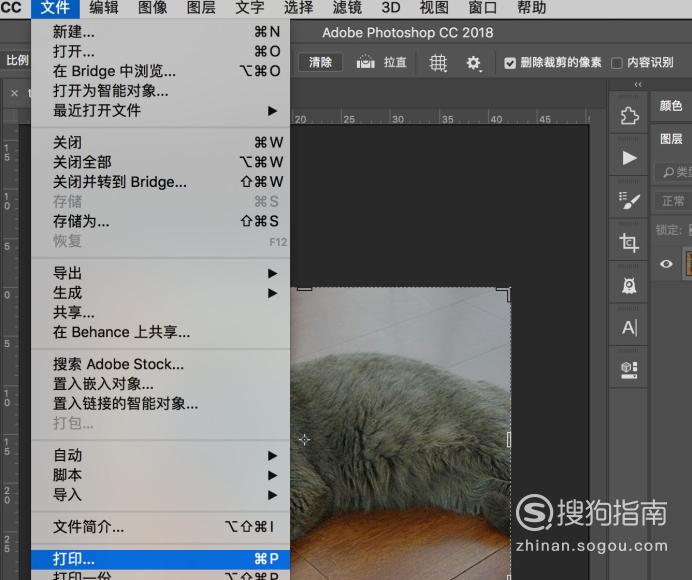Open the Filter menu
Image resolution: width=692 pixels, height=580 pixels.
click(347, 8)
